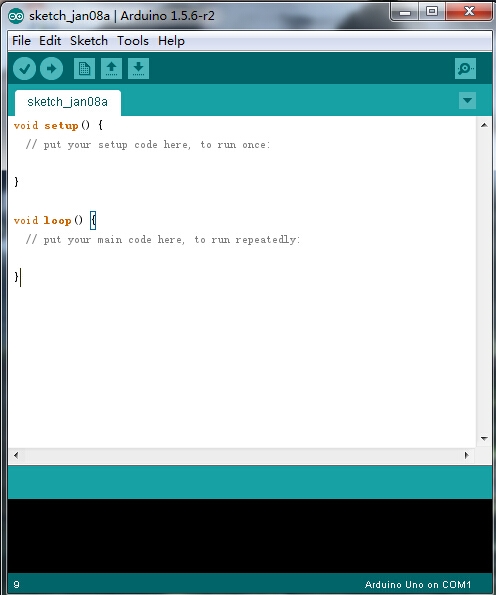The width and height of the screenshot is (496, 595).
Task: Expand the tab options dropdown arrow
Action: click(468, 101)
